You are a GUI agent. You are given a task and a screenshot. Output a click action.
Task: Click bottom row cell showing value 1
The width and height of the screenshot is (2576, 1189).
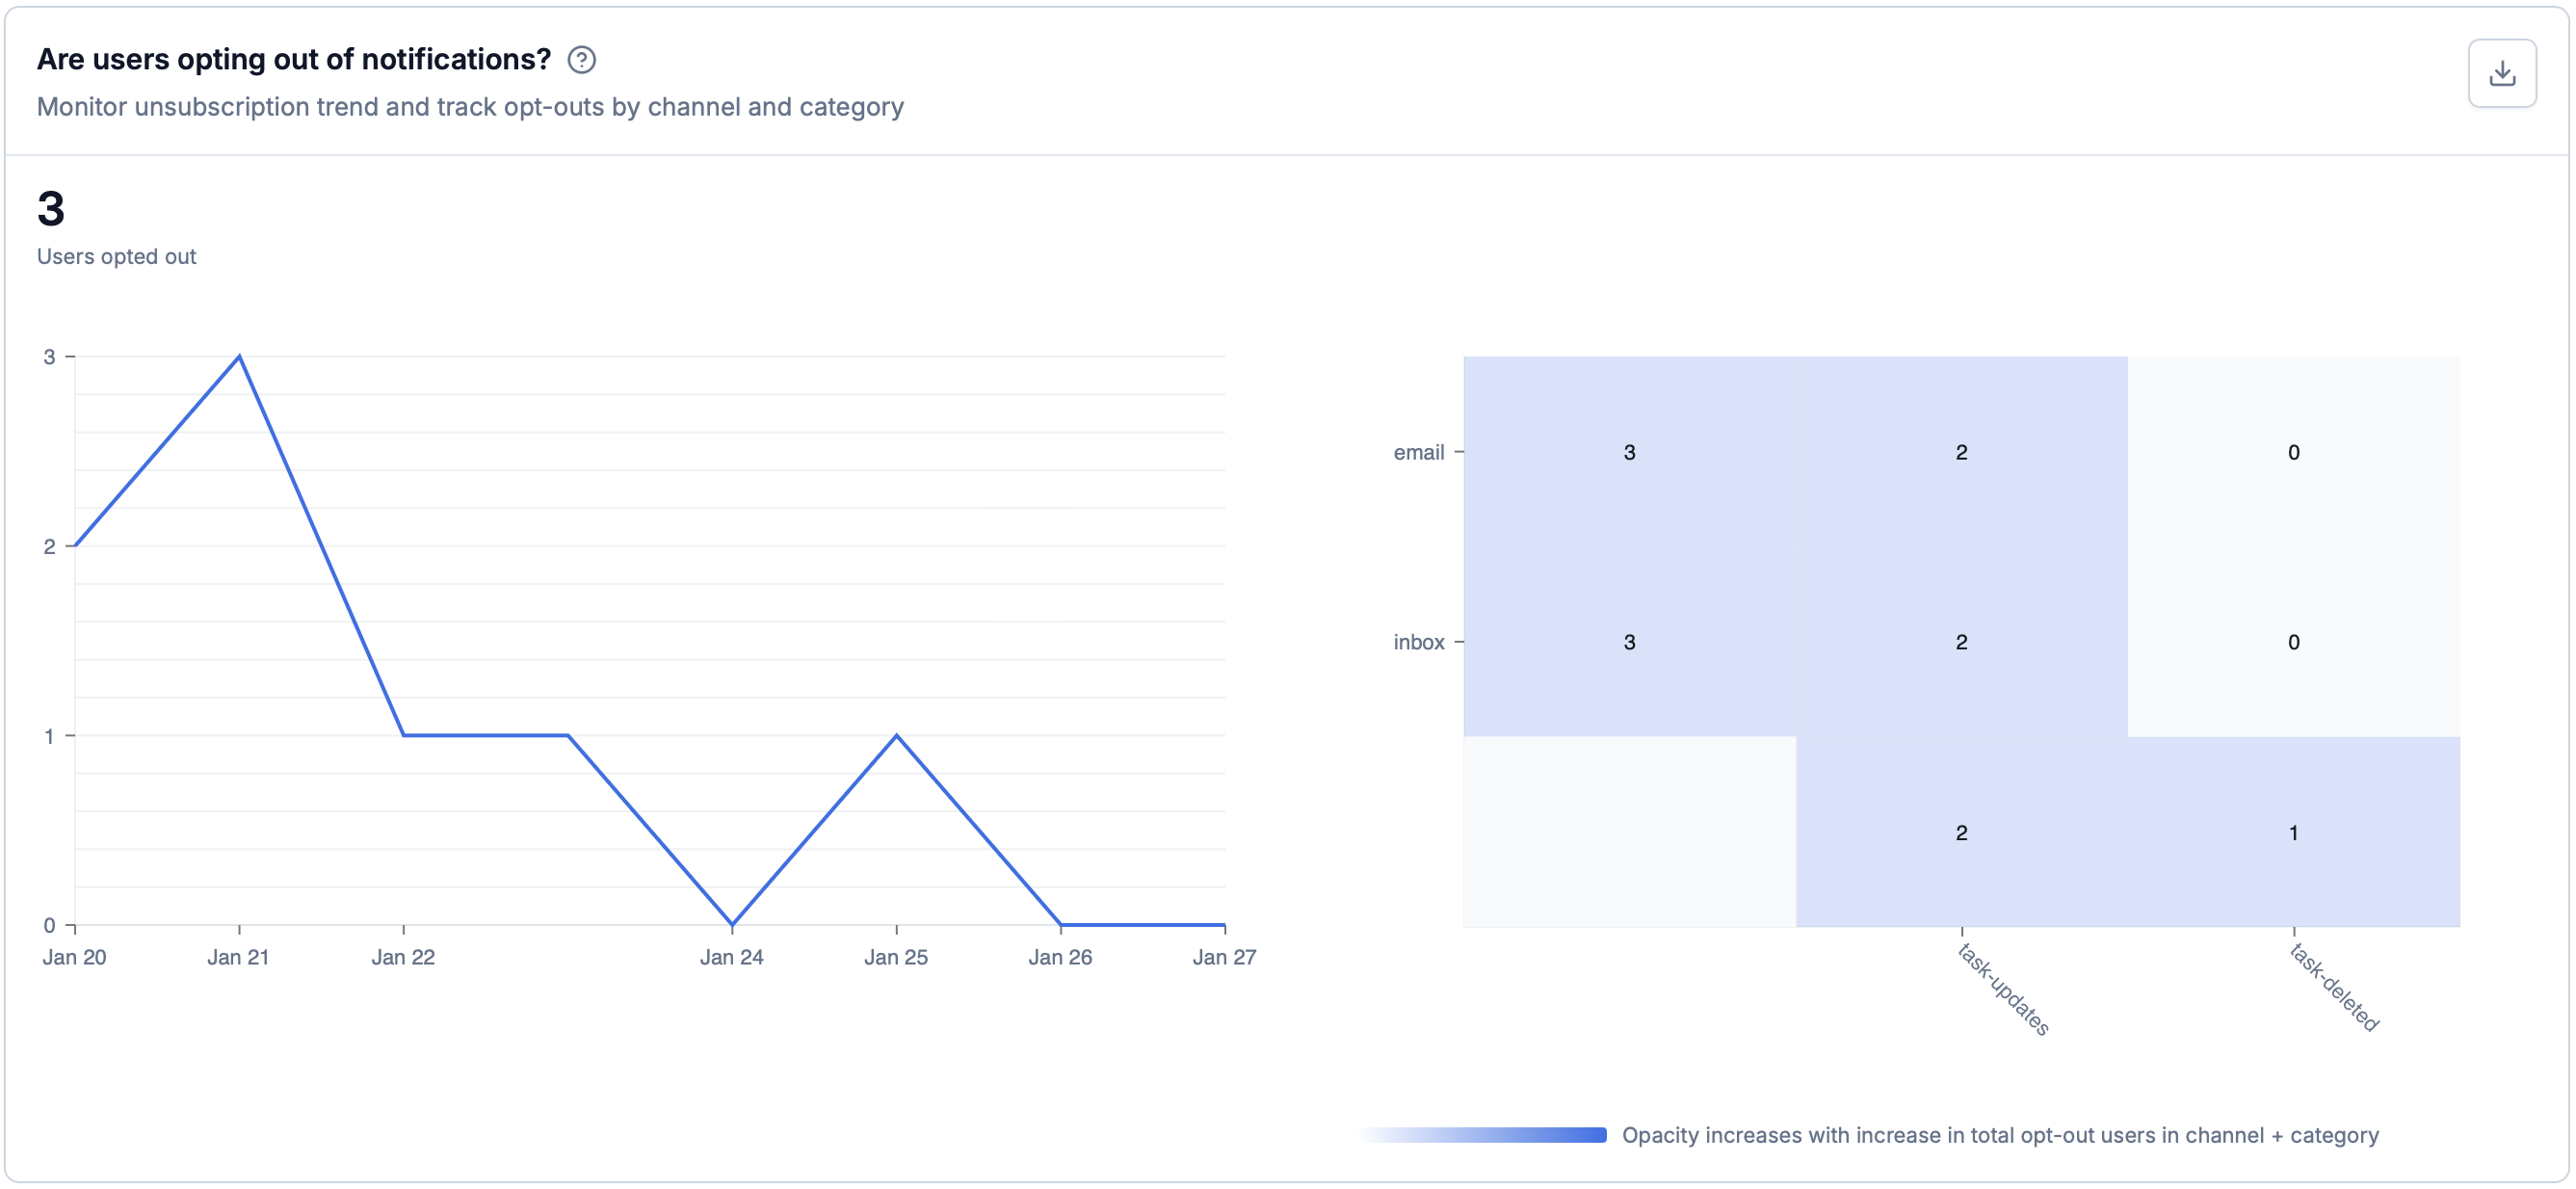[x=2293, y=832]
